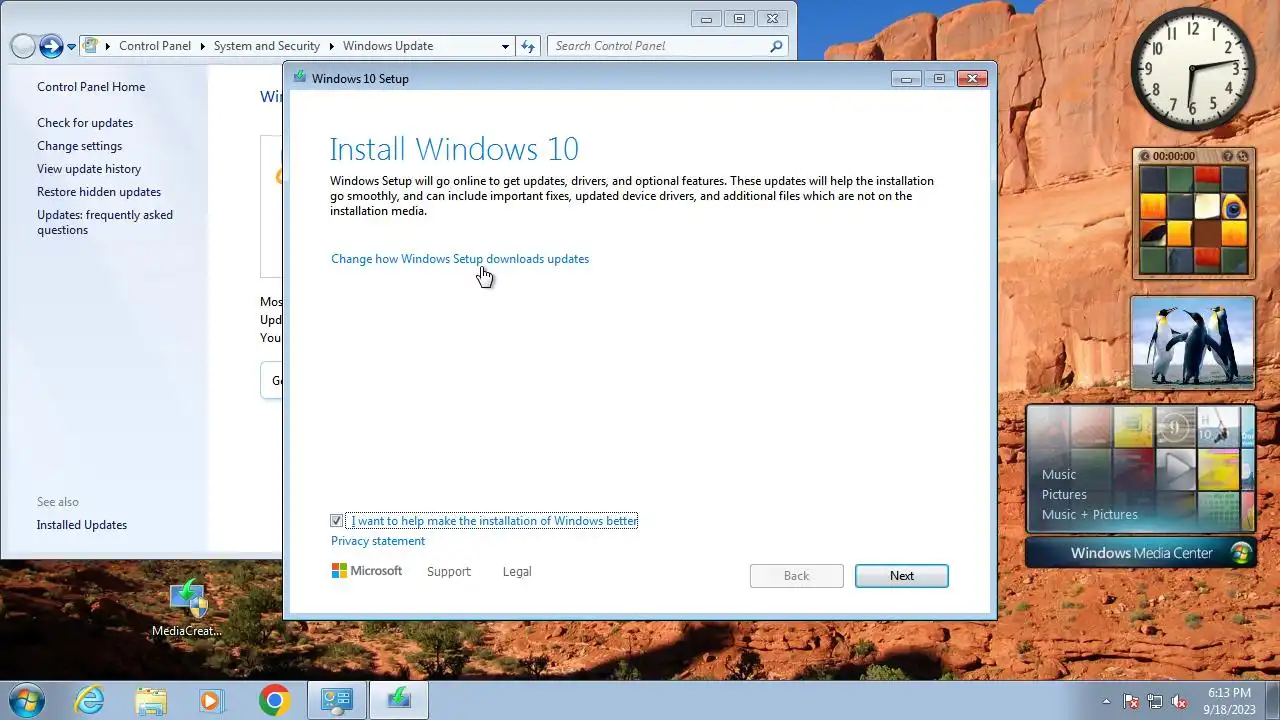Open Windows Media Center banner

(1141, 553)
